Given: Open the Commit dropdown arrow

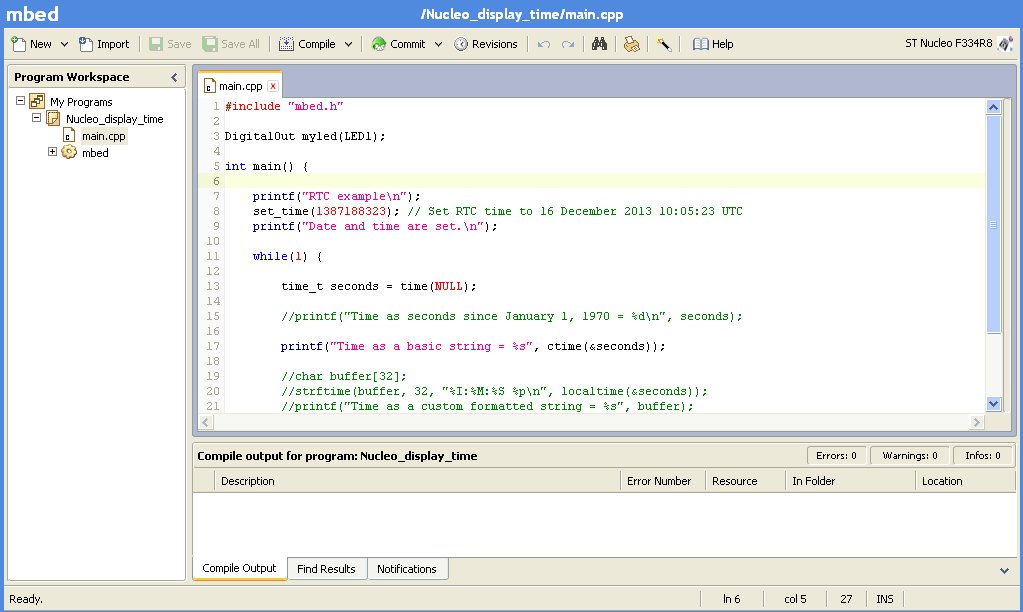Looking at the screenshot, I should 438,44.
